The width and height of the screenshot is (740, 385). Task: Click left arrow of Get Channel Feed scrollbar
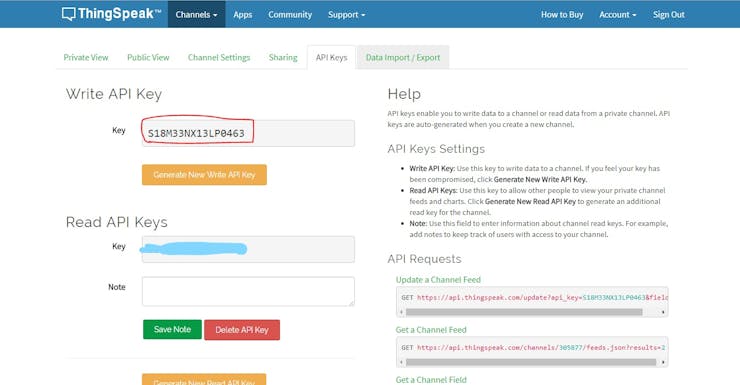[402, 362]
